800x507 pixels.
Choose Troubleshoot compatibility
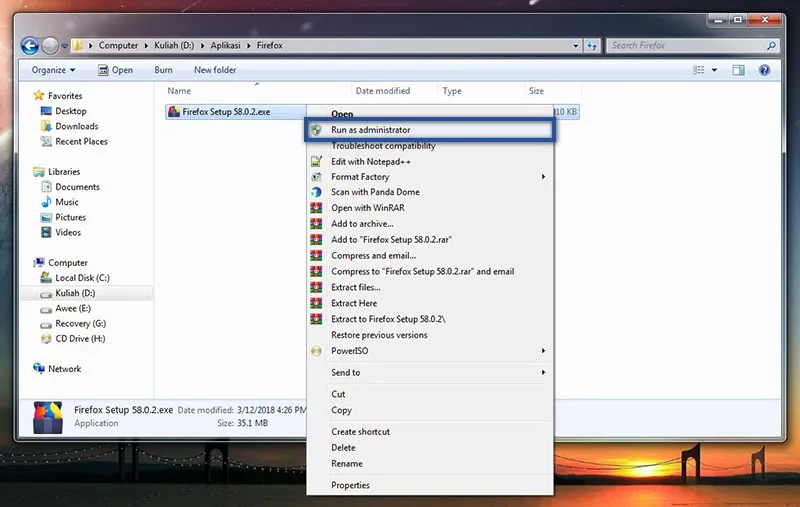pyautogui.click(x=430, y=146)
